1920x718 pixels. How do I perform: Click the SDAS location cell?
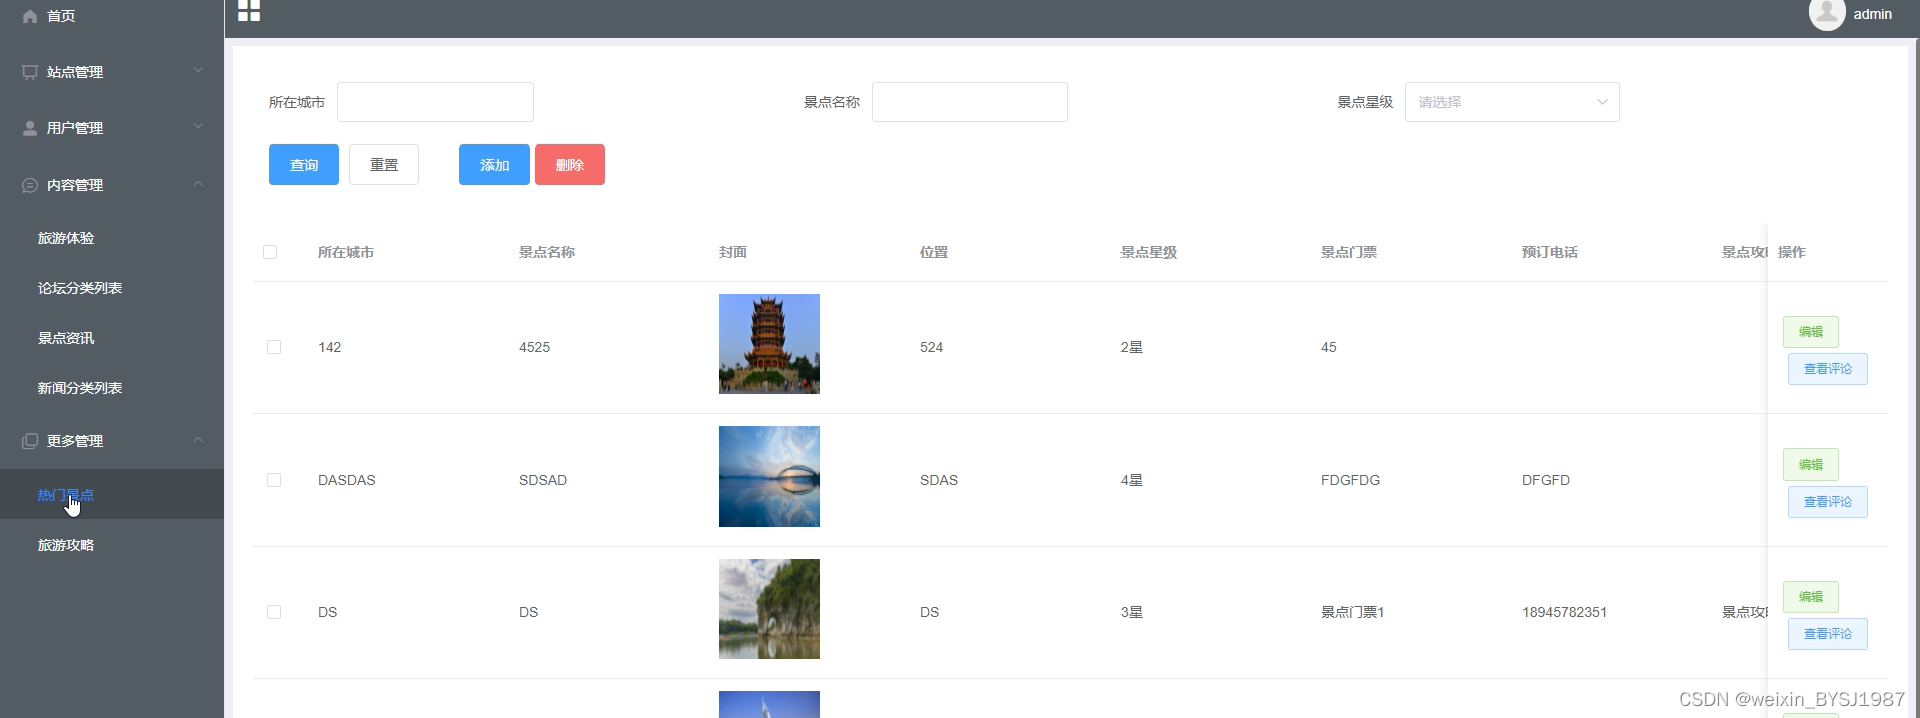pyautogui.click(x=939, y=480)
